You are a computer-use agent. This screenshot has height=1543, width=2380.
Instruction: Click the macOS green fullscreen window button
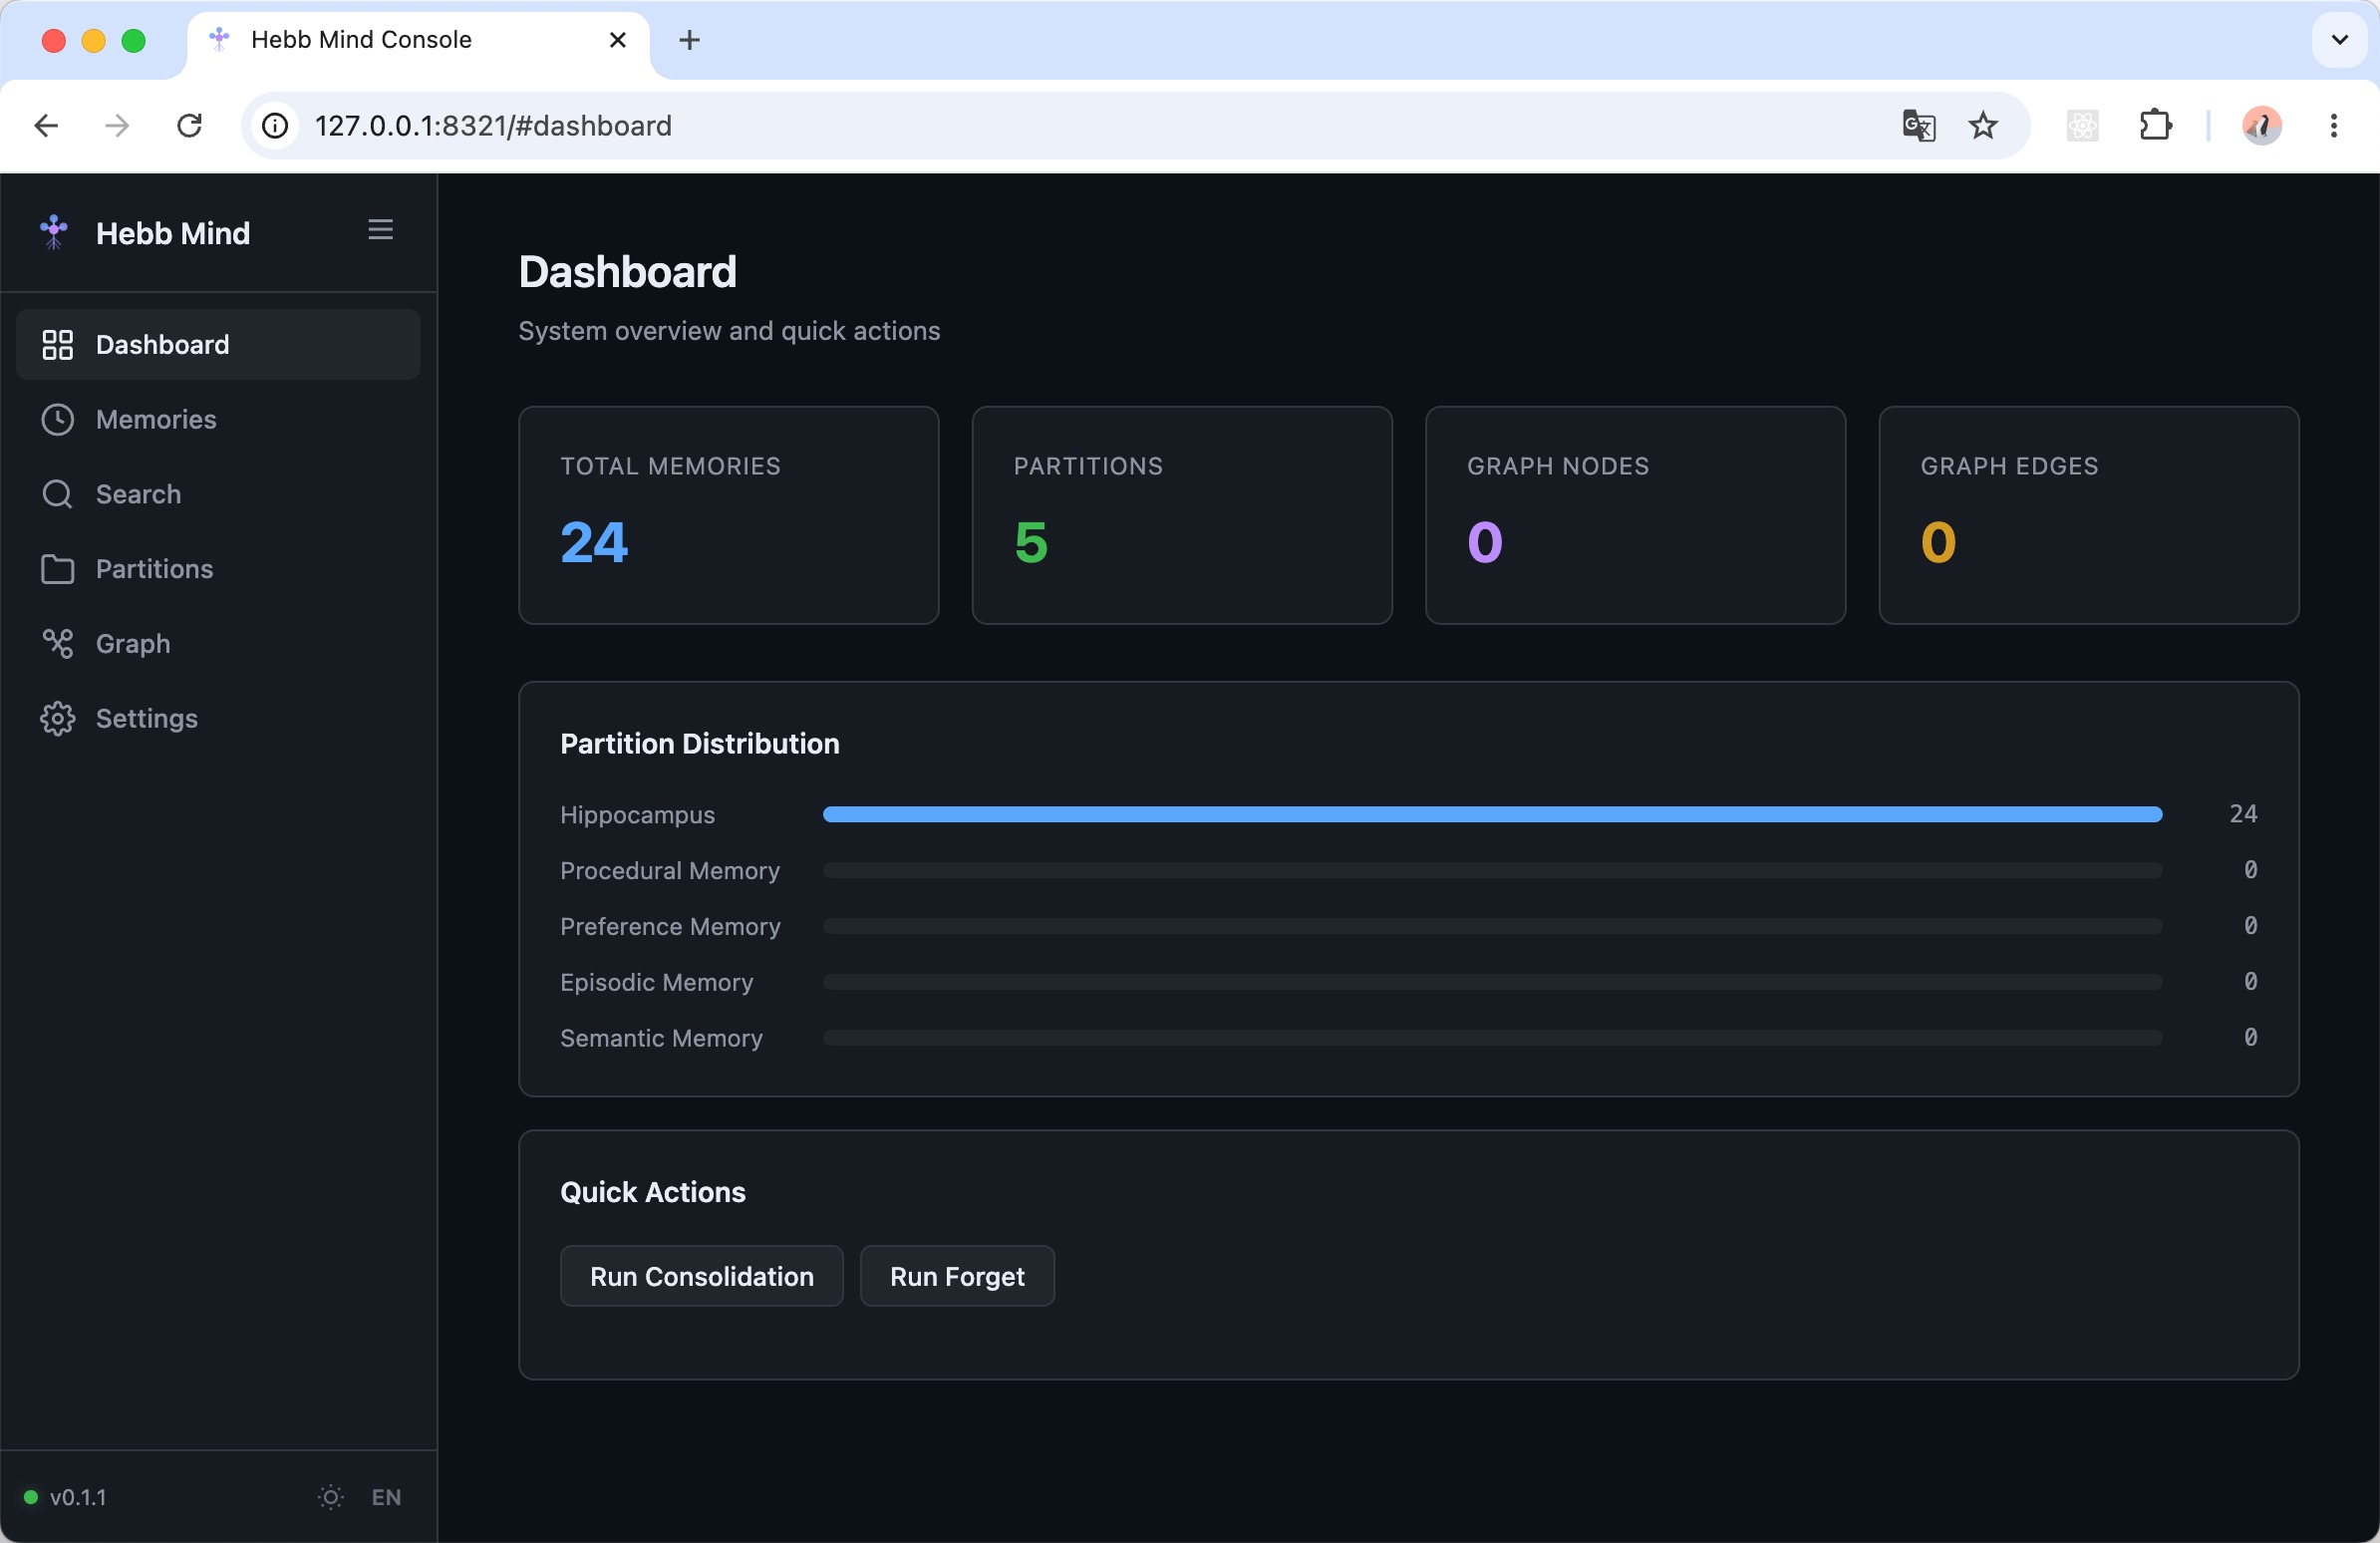tap(133, 40)
